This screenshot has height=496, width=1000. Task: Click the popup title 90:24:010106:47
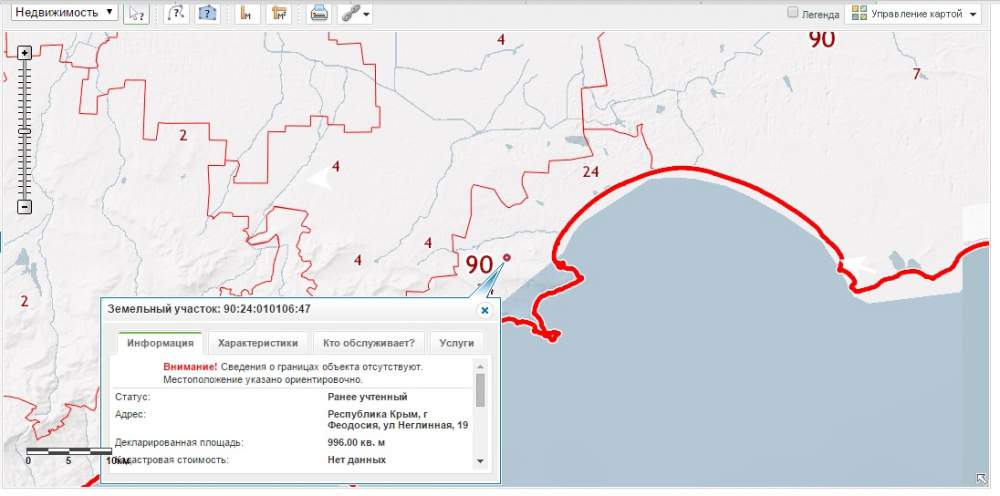tap(267, 309)
